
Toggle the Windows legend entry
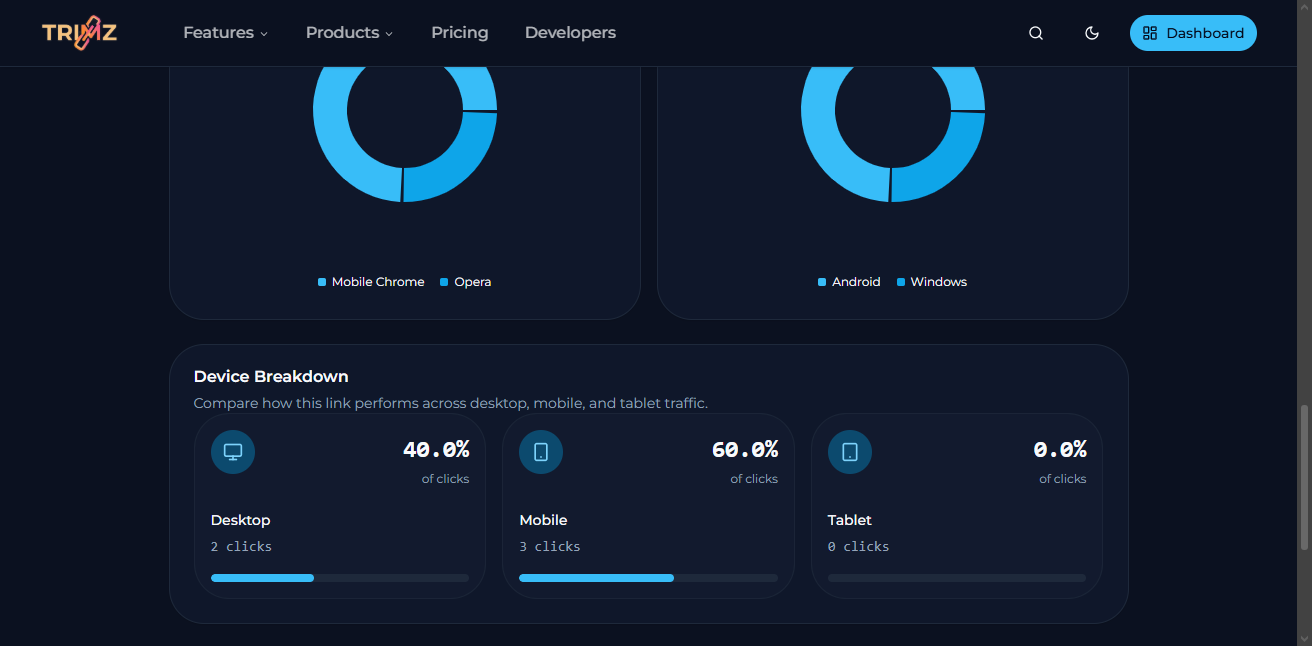931,282
